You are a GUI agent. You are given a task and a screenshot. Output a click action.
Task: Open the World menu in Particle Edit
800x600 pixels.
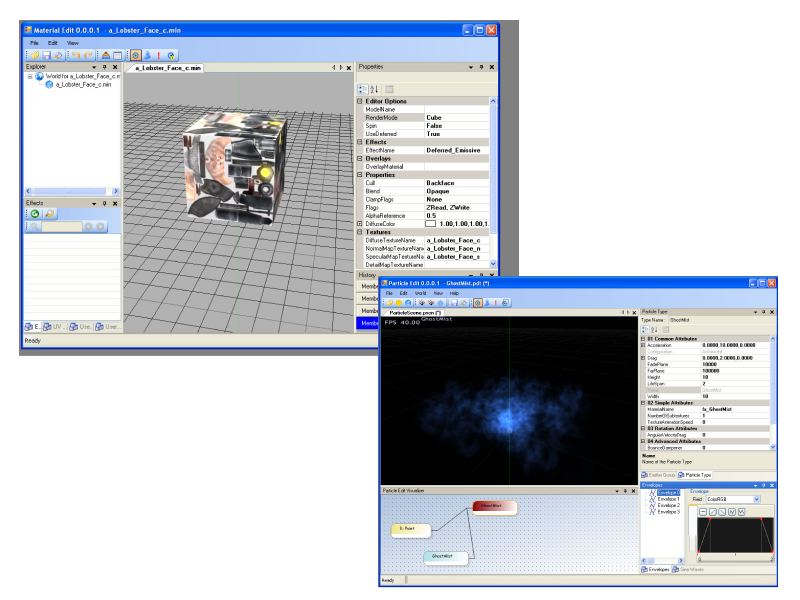pos(420,293)
